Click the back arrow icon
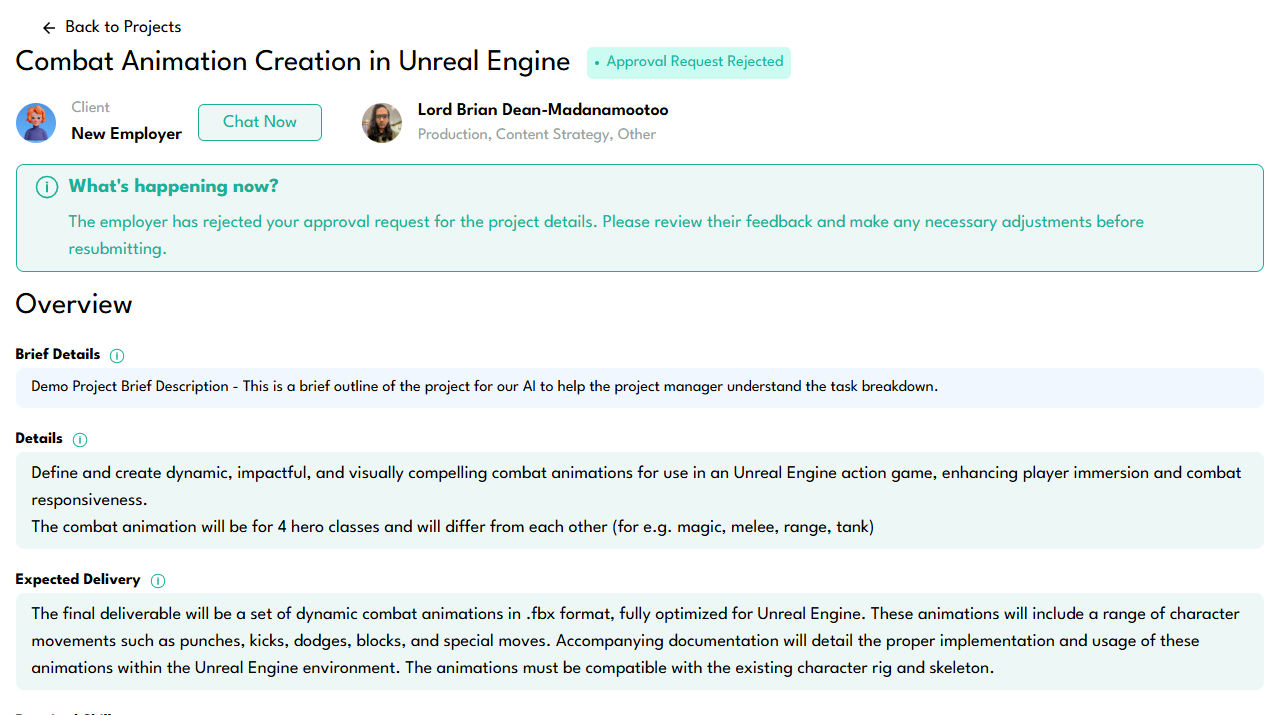Image resolution: width=1271 pixels, height=715 pixels. point(49,28)
